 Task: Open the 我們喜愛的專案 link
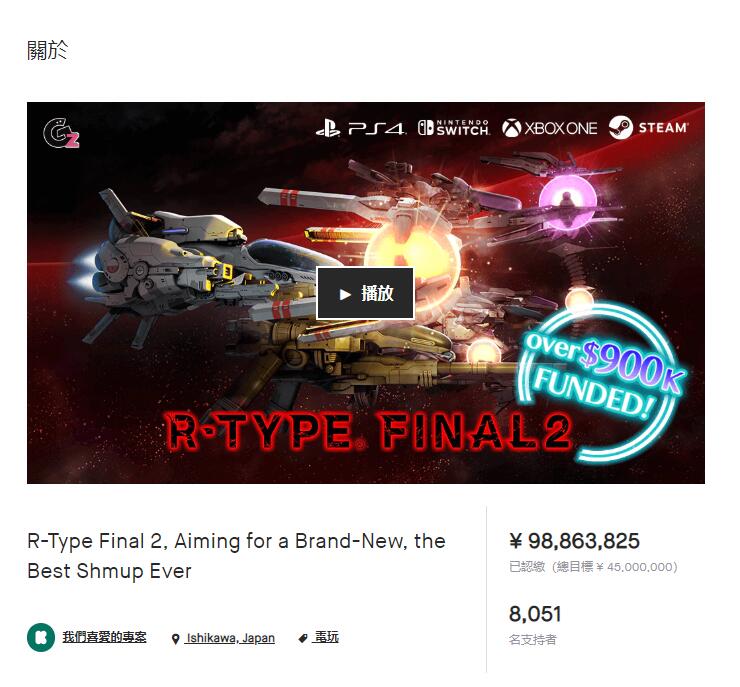(x=104, y=637)
